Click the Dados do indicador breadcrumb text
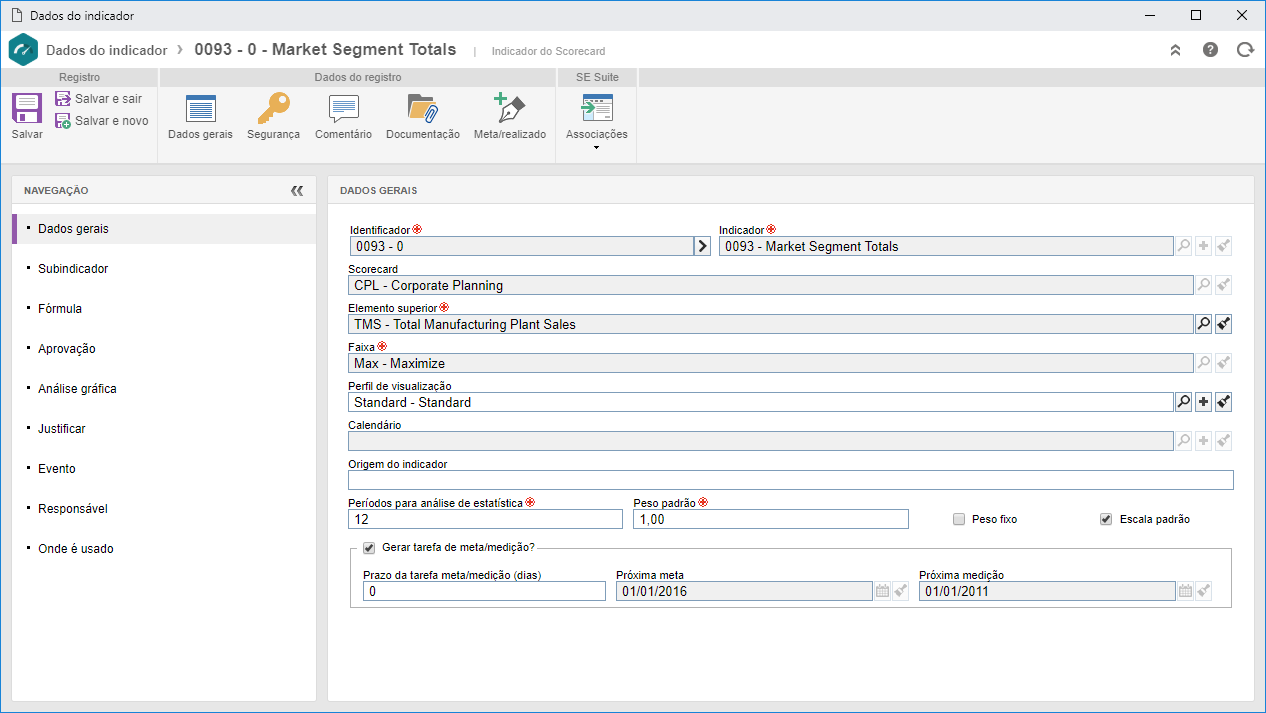Image resolution: width=1266 pixels, height=713 pixels. (107, 49)
